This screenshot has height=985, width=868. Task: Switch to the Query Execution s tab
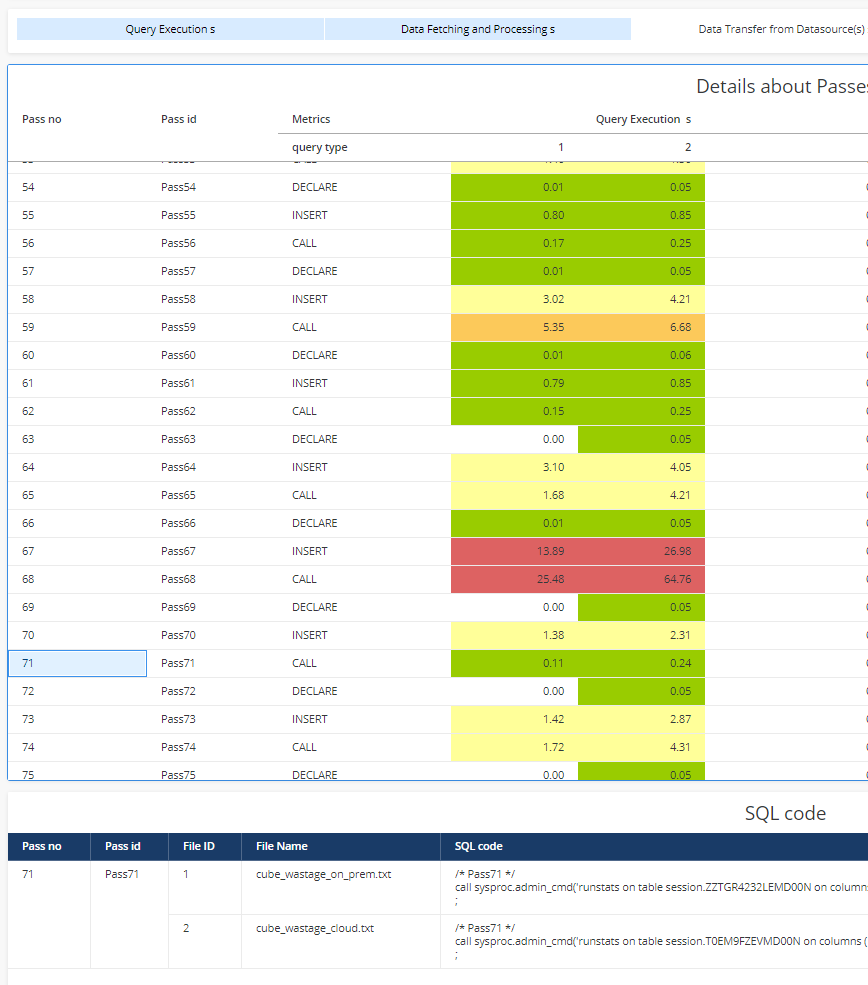tap(170, 28)
